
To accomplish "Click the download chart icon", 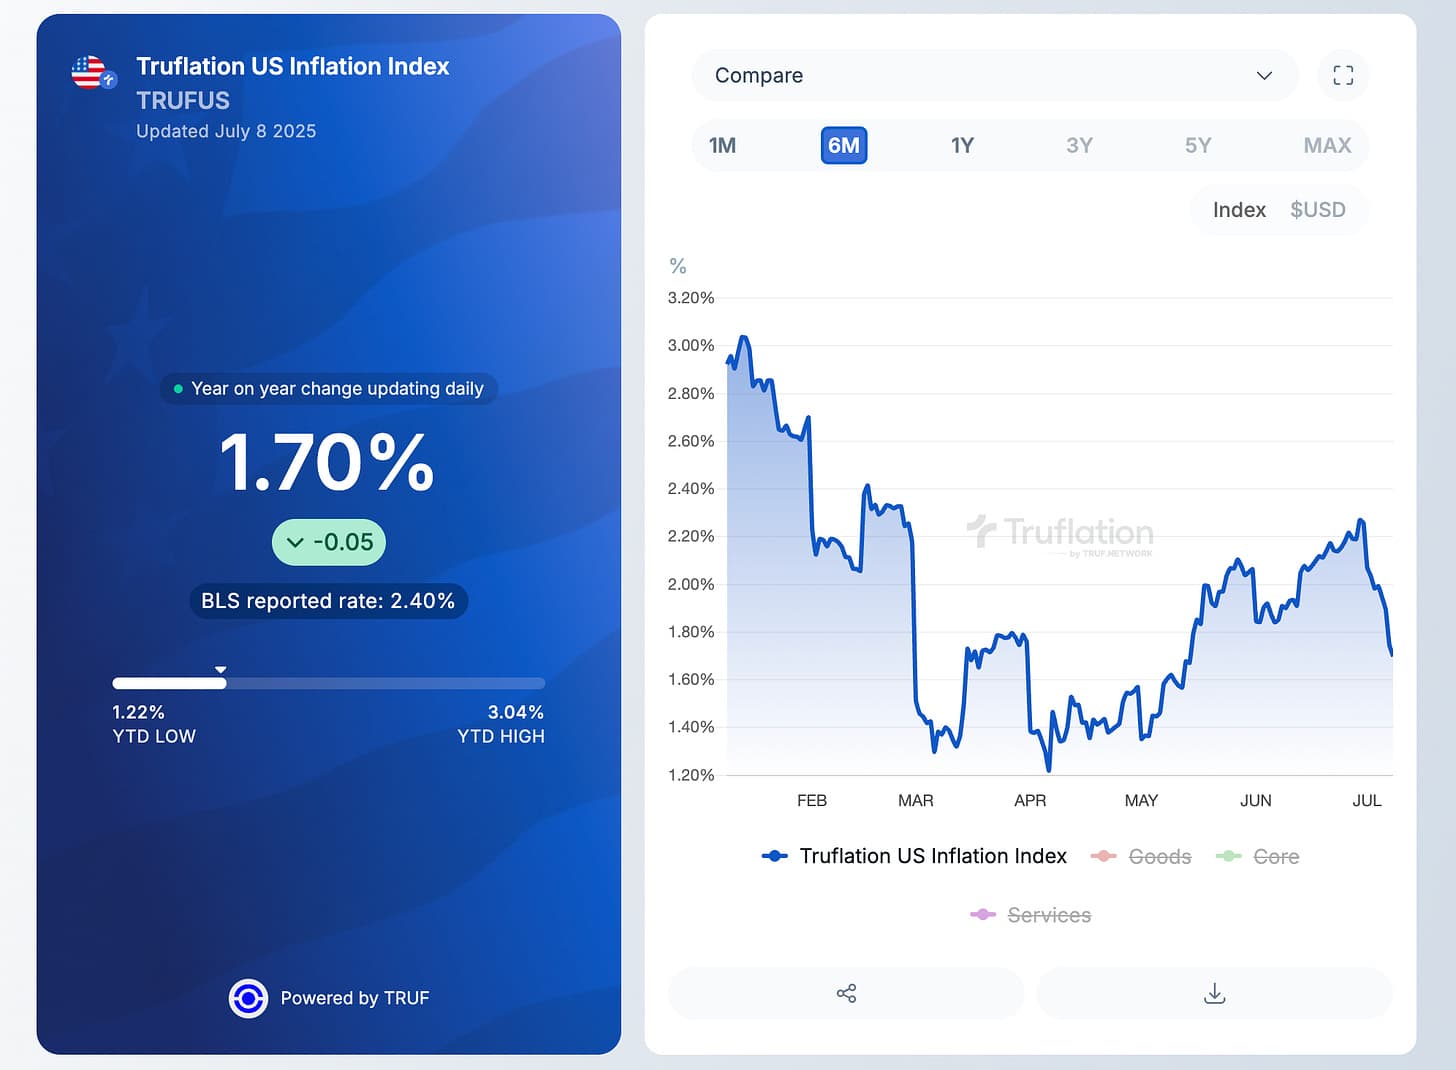I will [1214, 993].
